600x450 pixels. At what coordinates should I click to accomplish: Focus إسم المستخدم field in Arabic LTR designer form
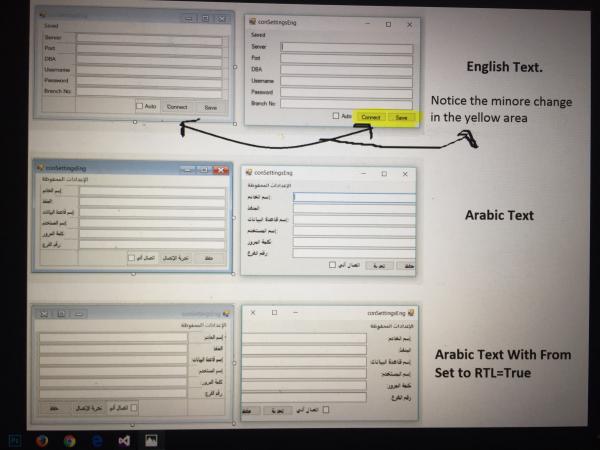click(152, 223)
